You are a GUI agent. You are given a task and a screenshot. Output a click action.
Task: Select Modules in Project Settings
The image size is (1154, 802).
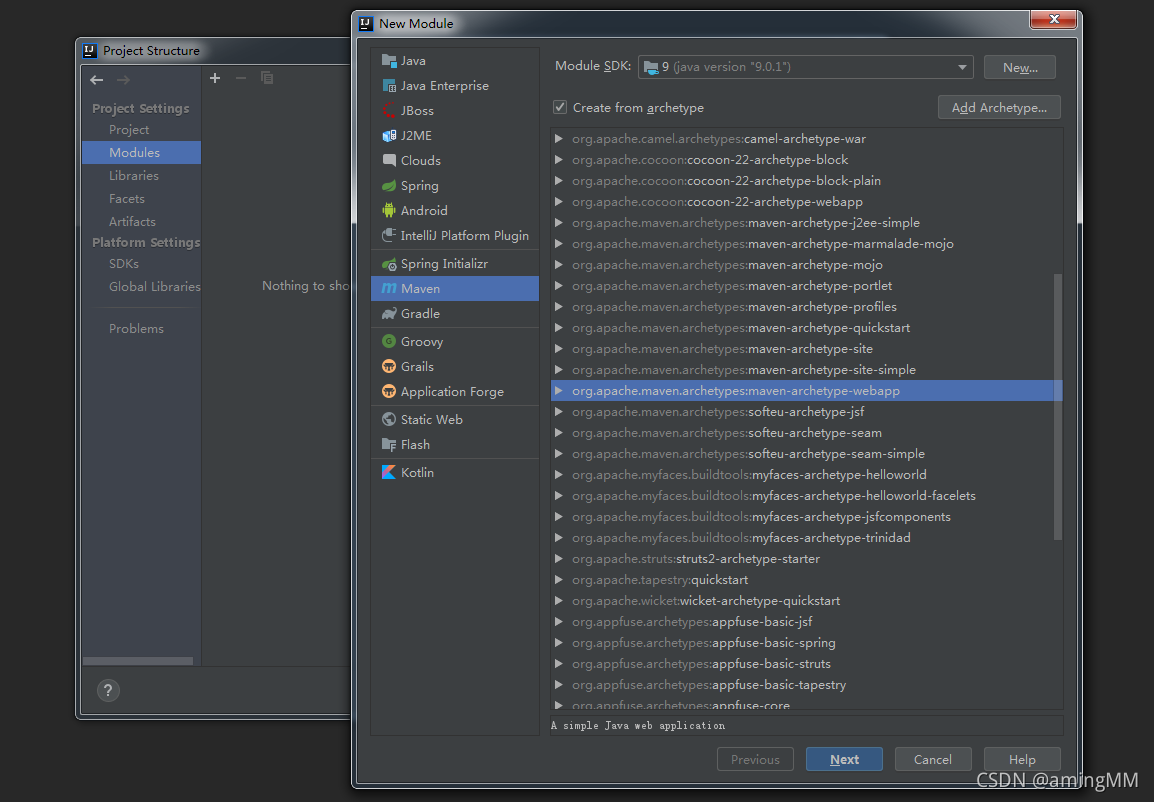(141, 152)
